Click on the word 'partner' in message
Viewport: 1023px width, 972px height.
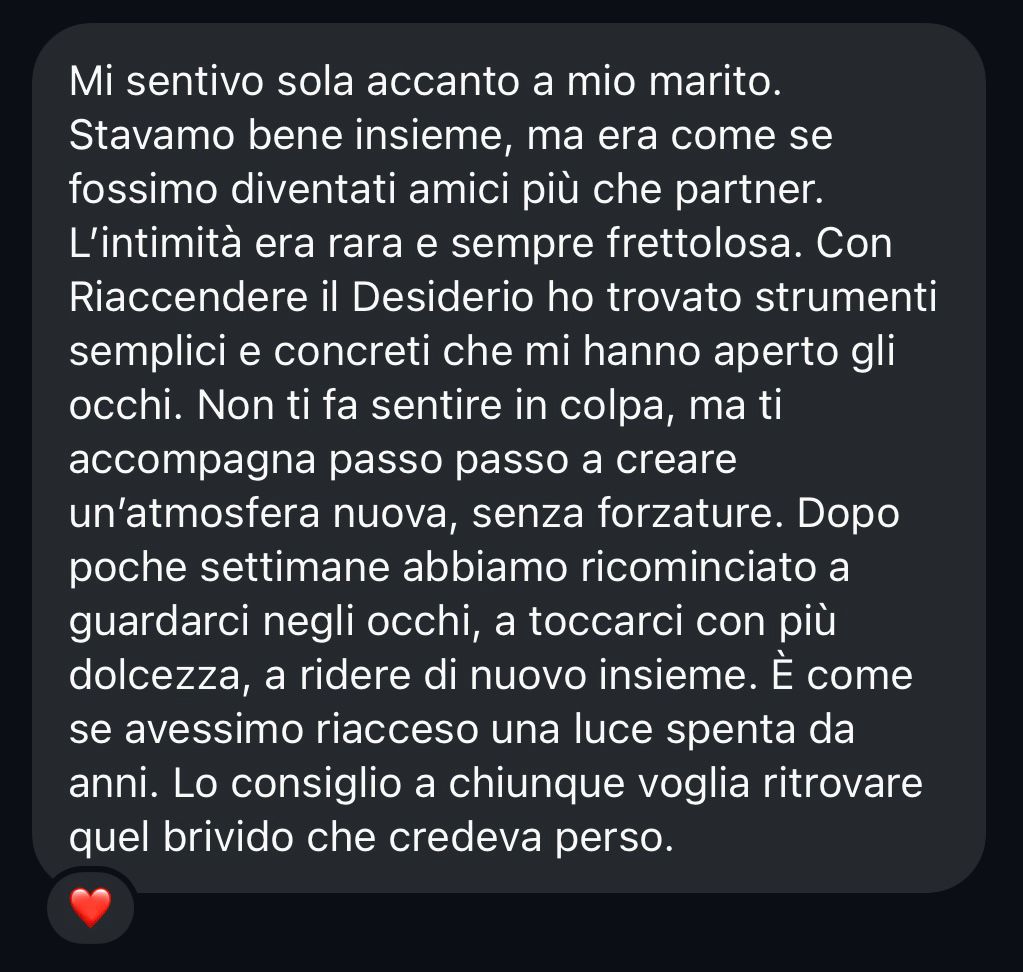(x=744, y=190)
